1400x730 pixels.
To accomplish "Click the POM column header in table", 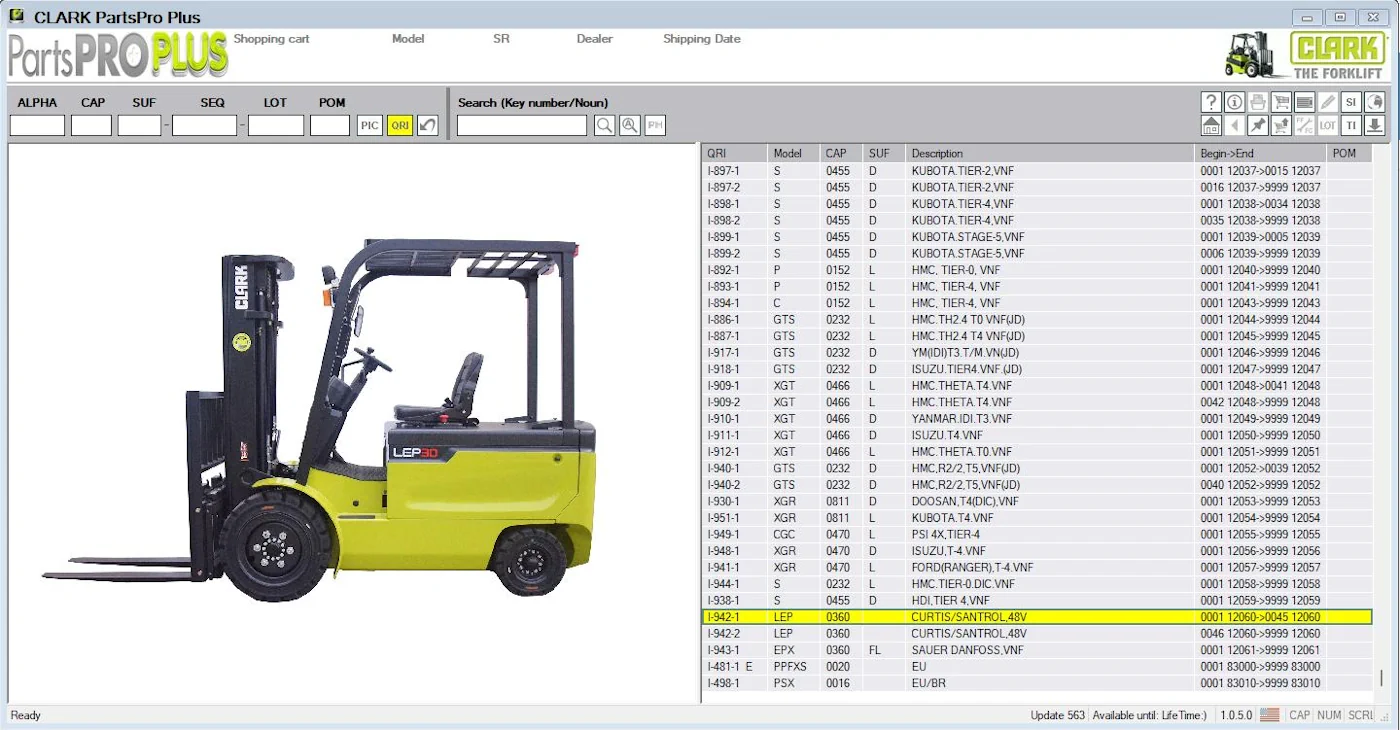I will (1350, 153).
